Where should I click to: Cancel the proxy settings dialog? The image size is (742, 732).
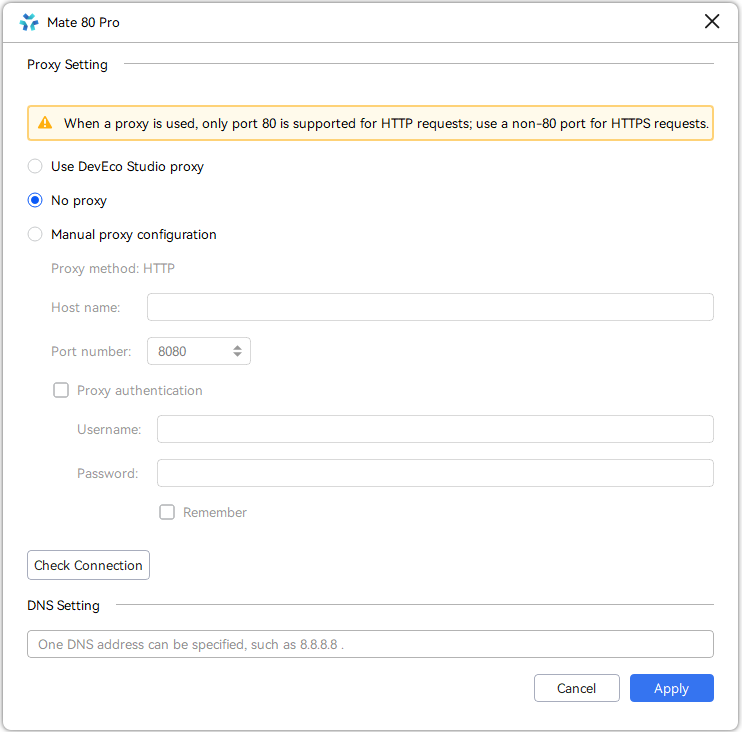coord(576,688)
